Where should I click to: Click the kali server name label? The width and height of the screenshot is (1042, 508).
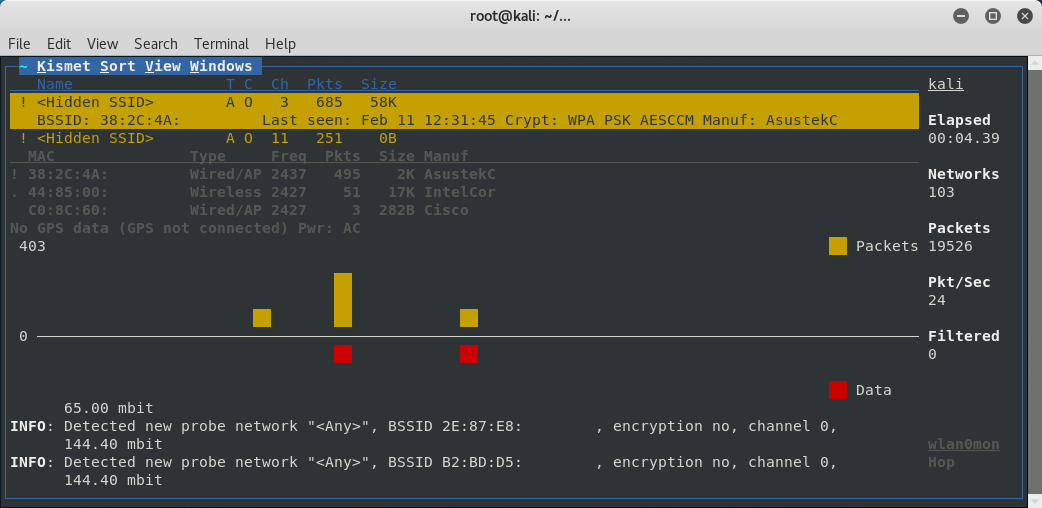[x=946, y=84]
